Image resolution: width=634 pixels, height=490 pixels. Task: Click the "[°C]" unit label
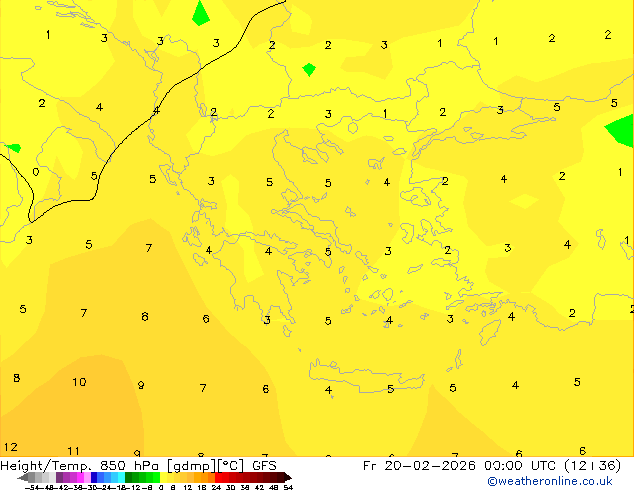[x=230, y=466]
